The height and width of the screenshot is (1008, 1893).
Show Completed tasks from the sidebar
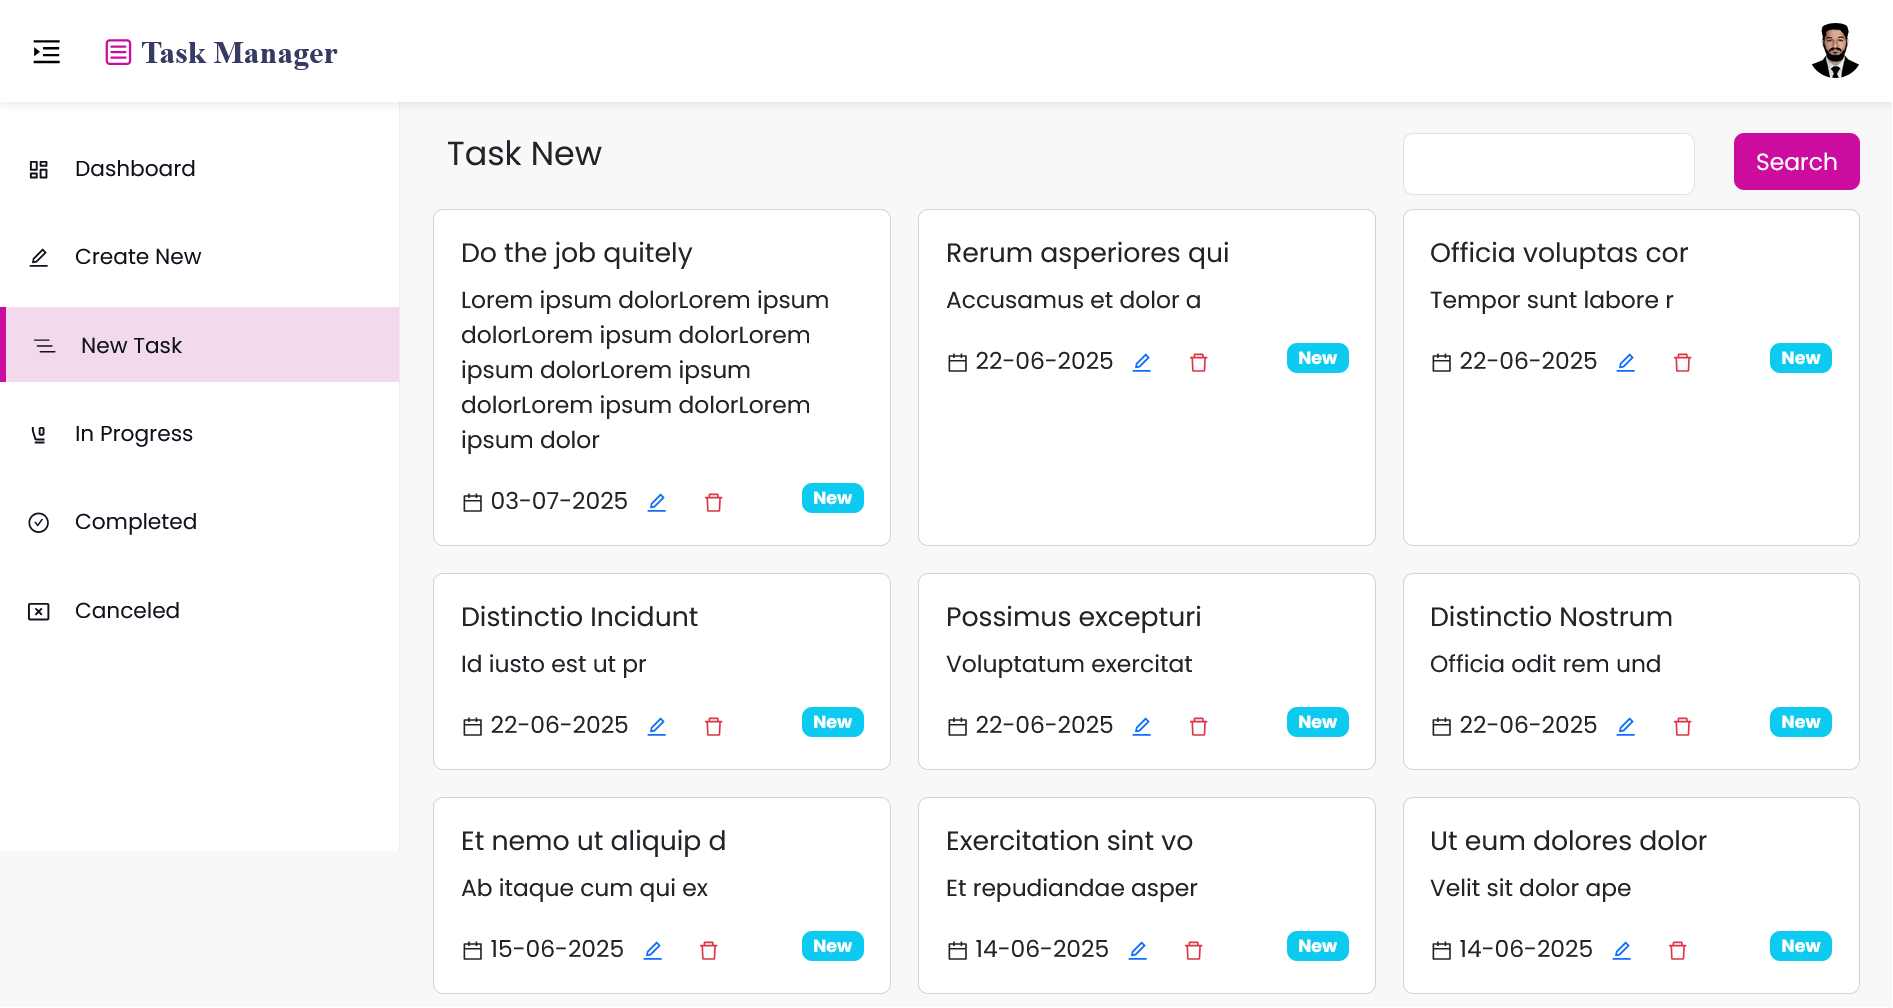(136, 522)
